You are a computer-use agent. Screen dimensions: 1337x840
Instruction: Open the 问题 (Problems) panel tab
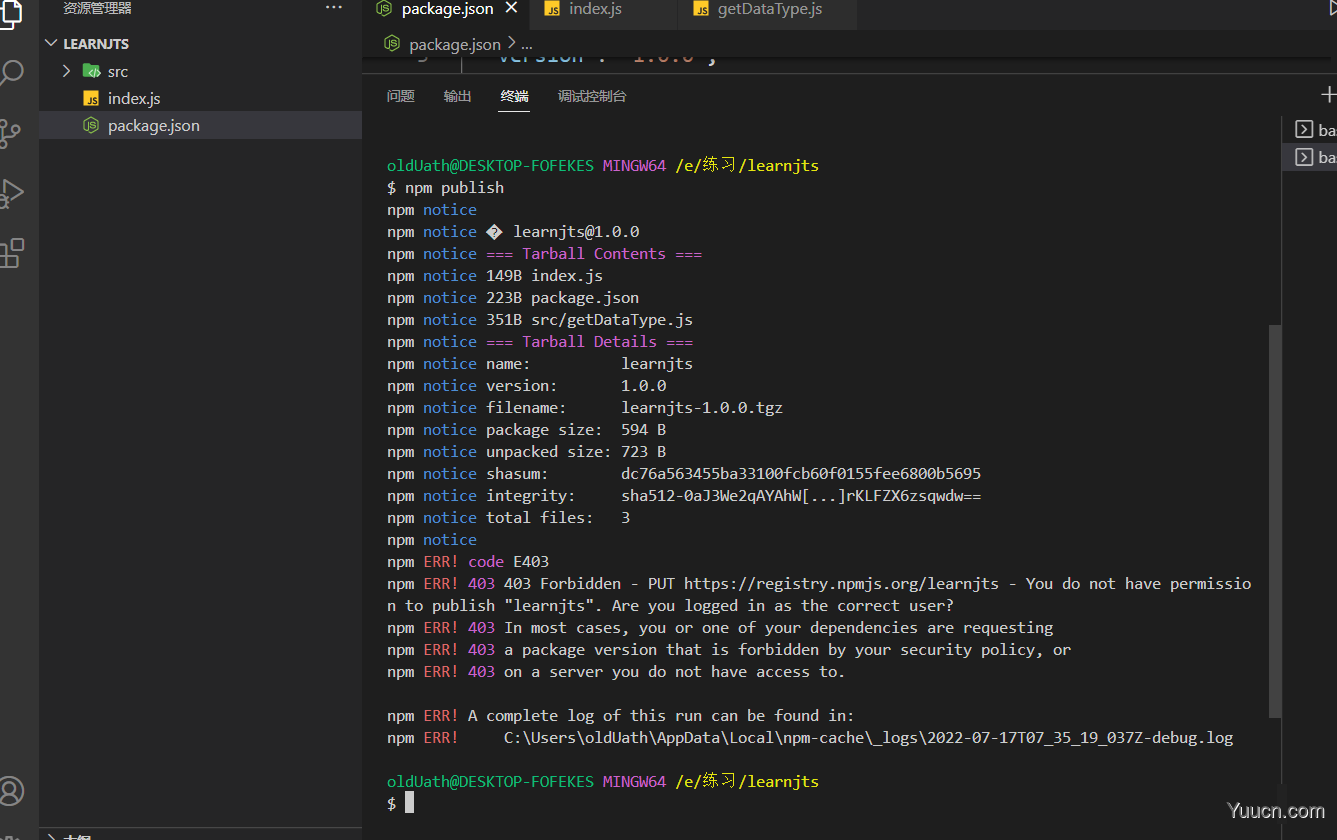pyautogui.click(x=400, y=96)
